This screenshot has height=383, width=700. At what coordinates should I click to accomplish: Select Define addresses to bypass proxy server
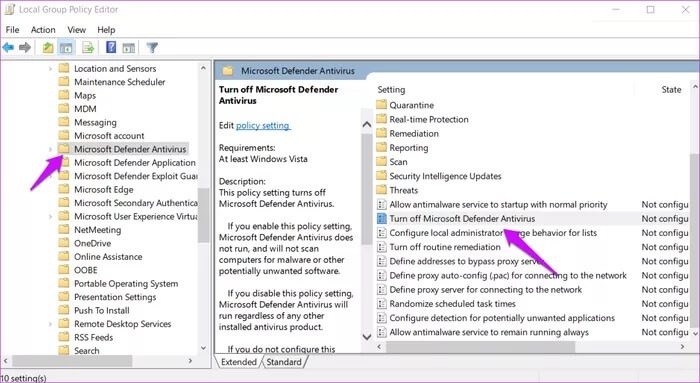(467, 261)
